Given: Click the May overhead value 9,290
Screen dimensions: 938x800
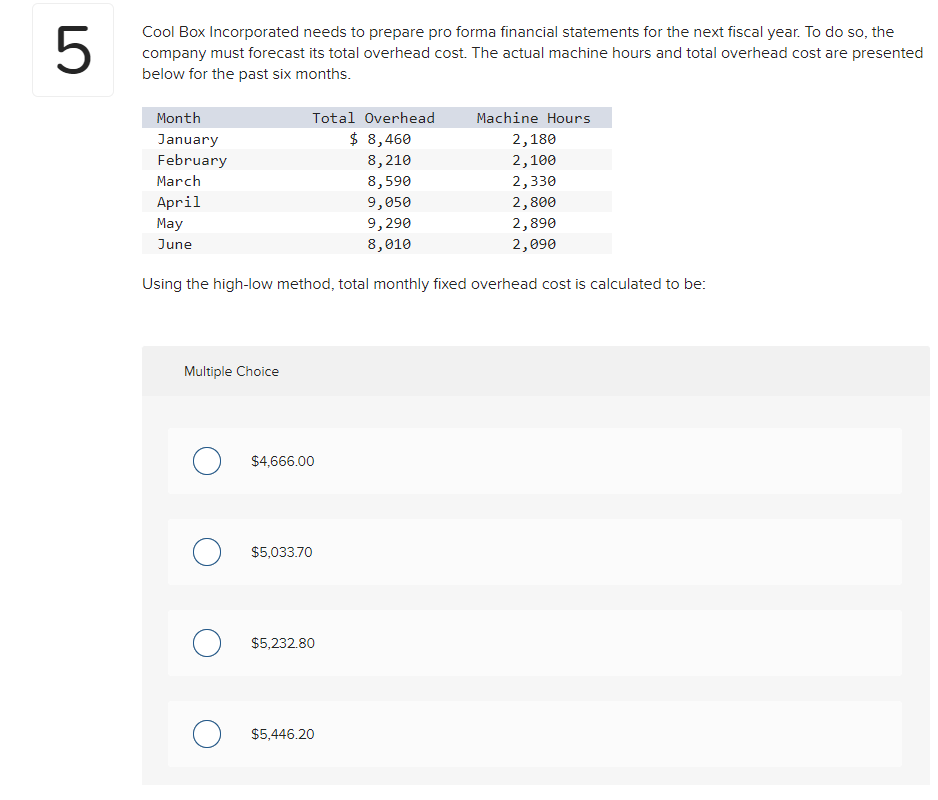Looking at the screenshot, I should 389,223.
